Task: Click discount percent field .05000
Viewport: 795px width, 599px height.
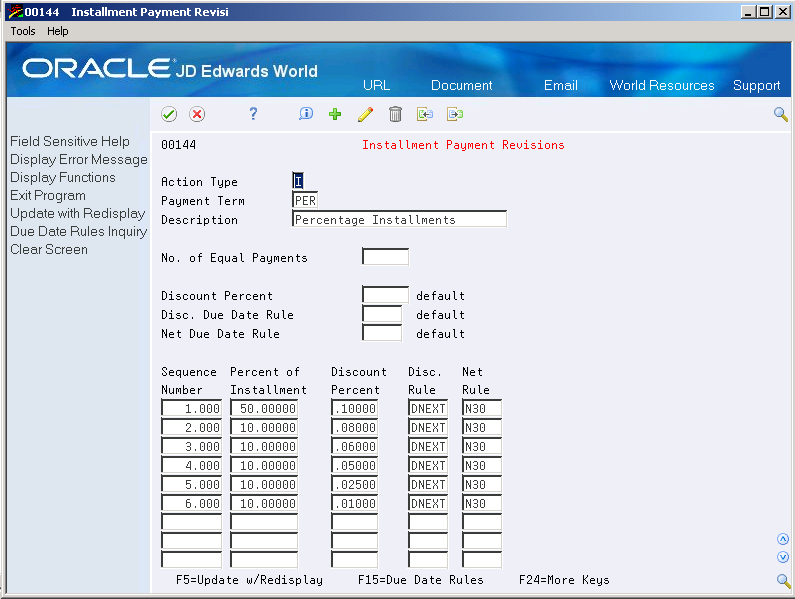Action: tap(355, 466)
